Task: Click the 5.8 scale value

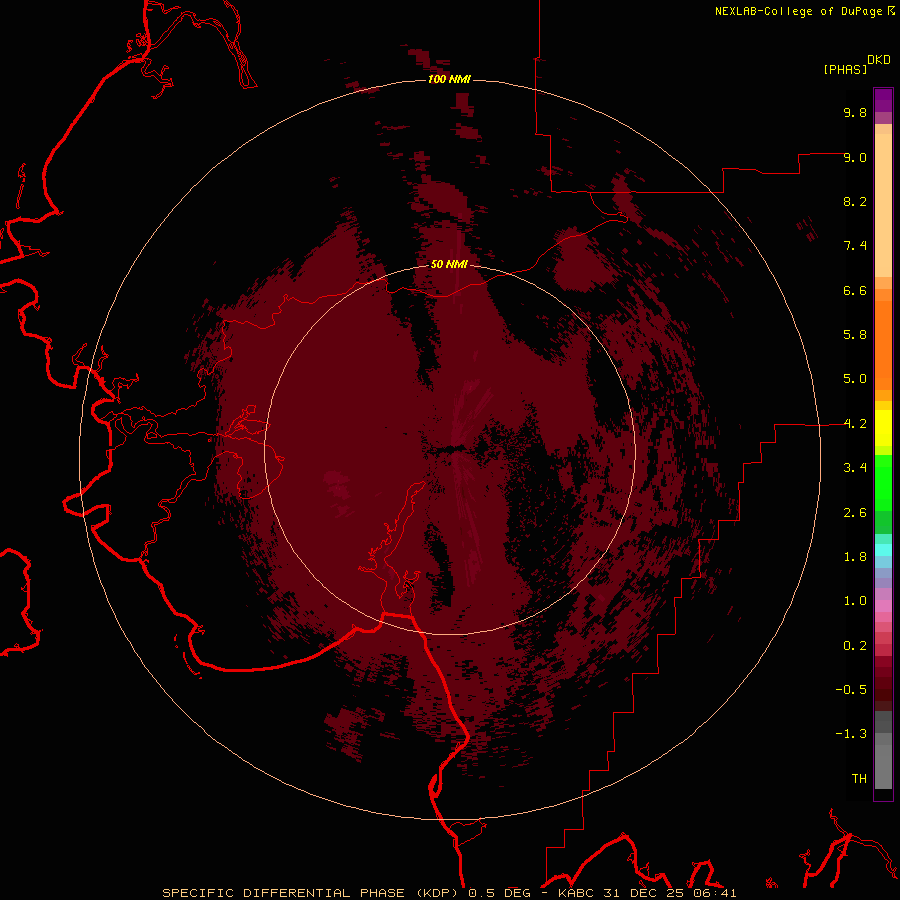Action: [855, 335]
